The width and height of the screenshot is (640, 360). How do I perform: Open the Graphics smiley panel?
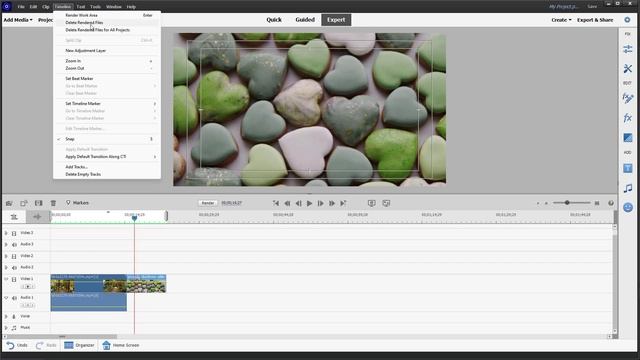click(x=627, y=207)
